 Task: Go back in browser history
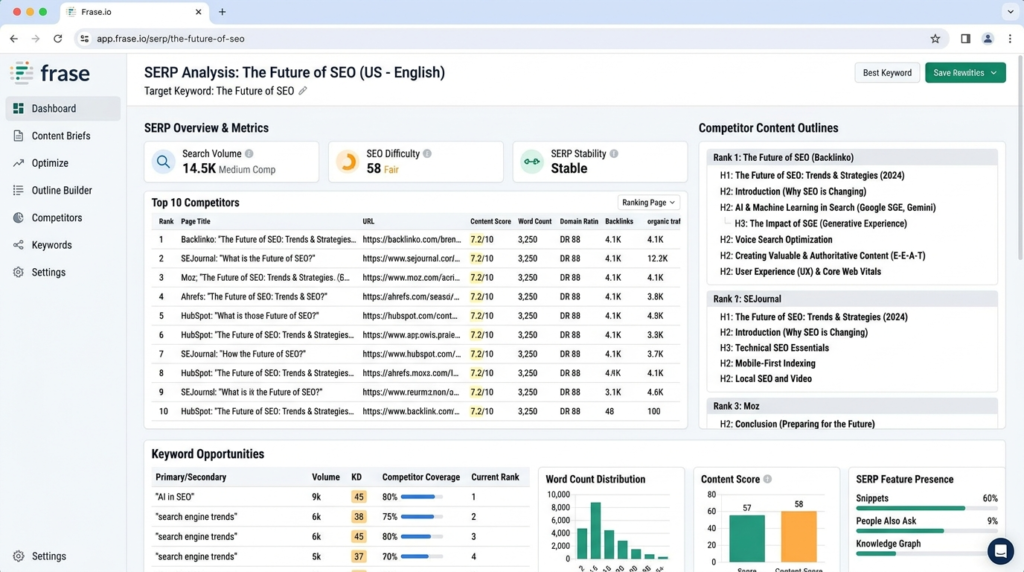(14, 39)
